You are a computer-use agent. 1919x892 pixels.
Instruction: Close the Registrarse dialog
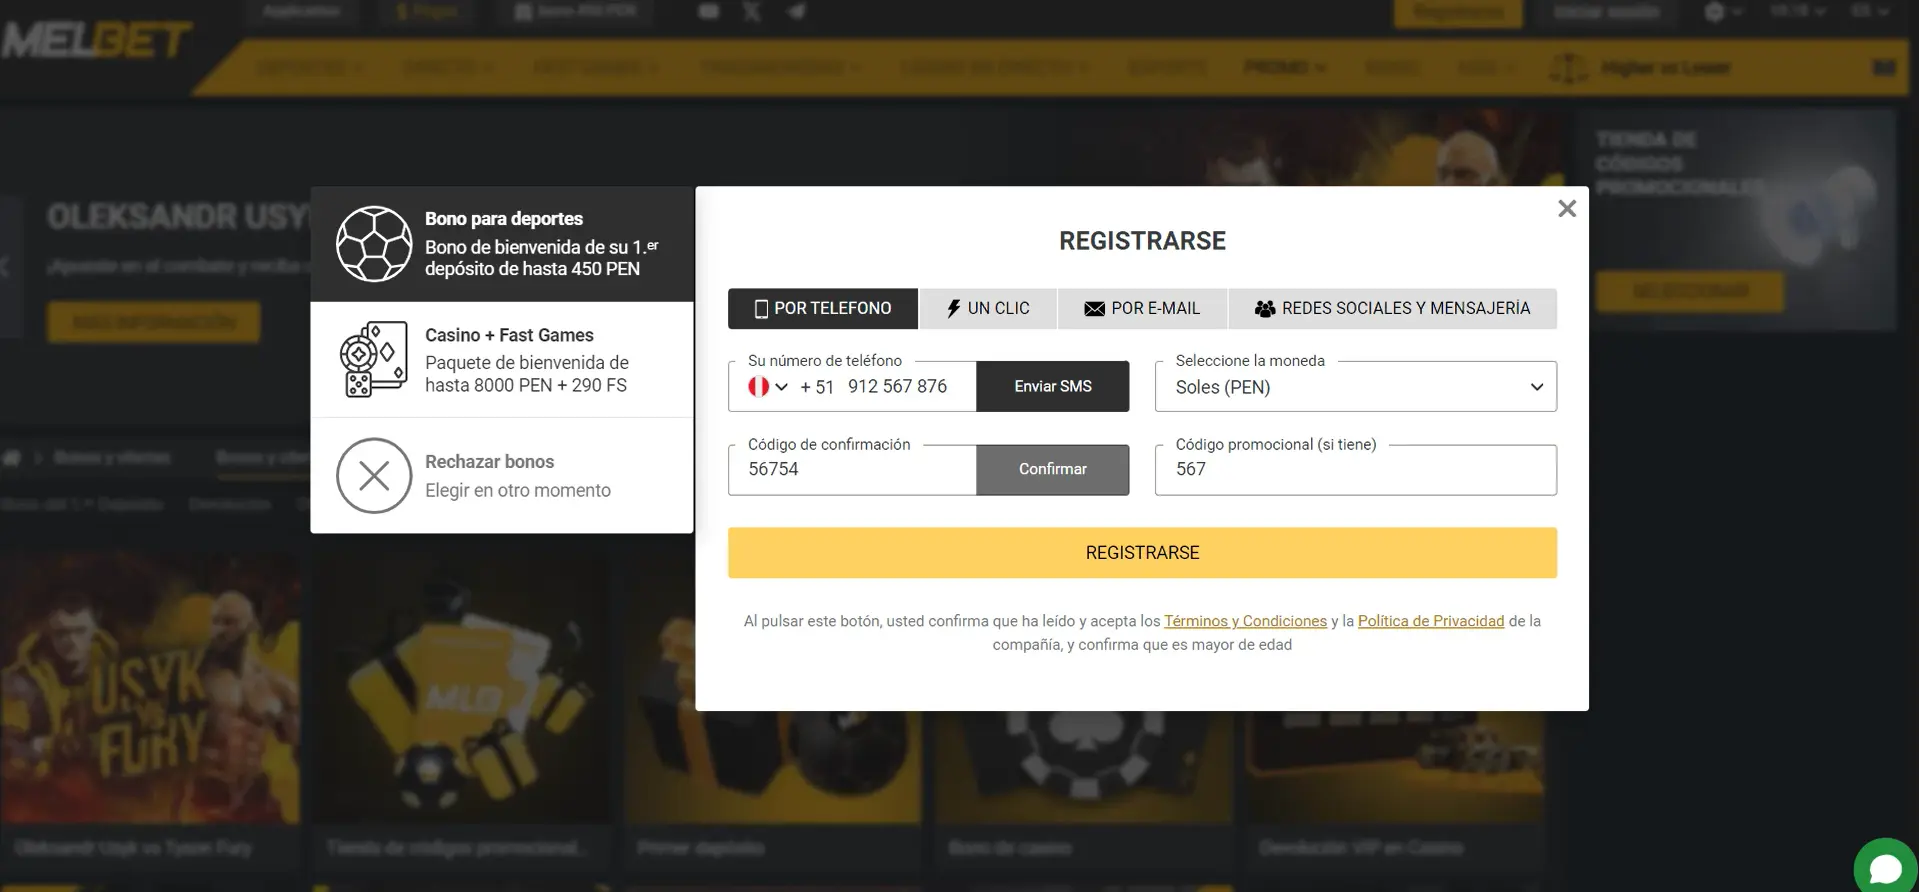coord(1567,208)
